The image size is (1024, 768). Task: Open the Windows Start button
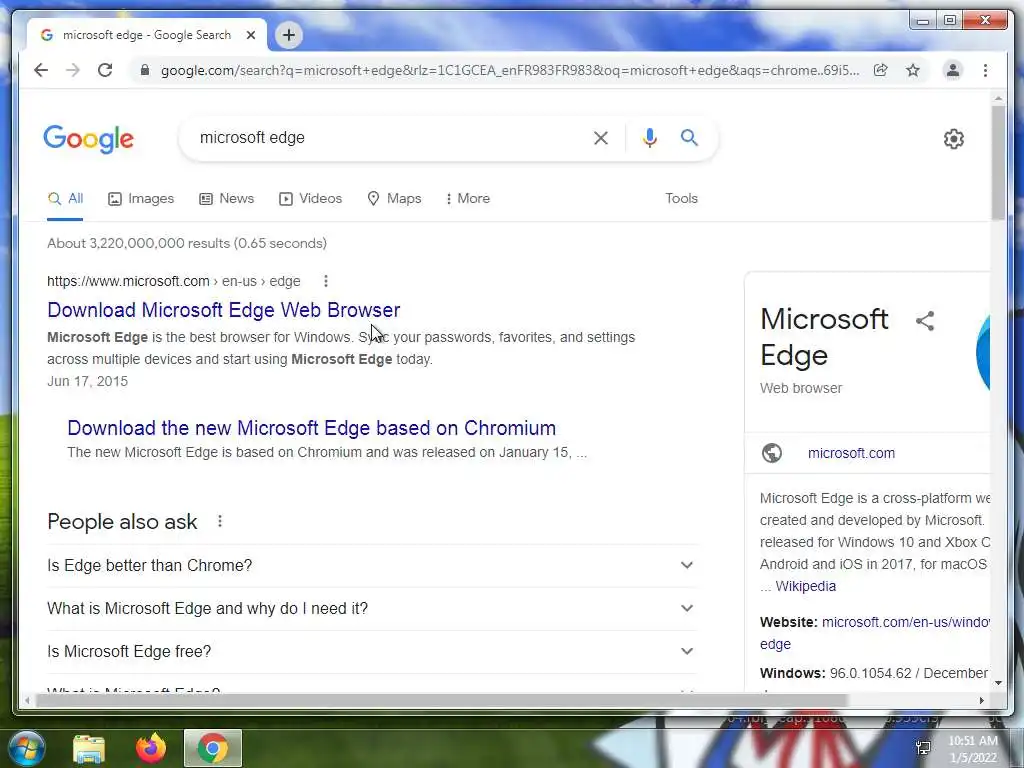click(26, 748)
